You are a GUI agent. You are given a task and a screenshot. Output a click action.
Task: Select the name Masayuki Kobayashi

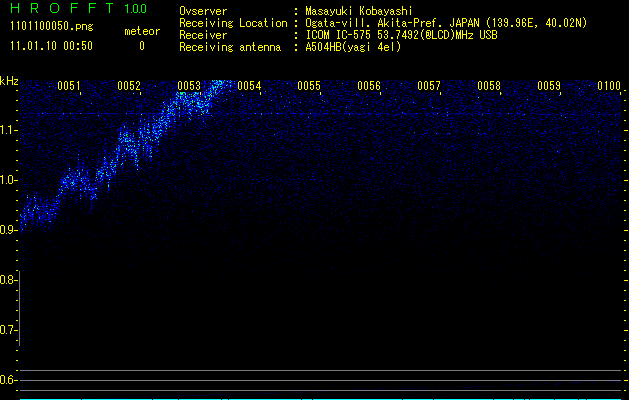pyautogui.click(x=359, y=11)
